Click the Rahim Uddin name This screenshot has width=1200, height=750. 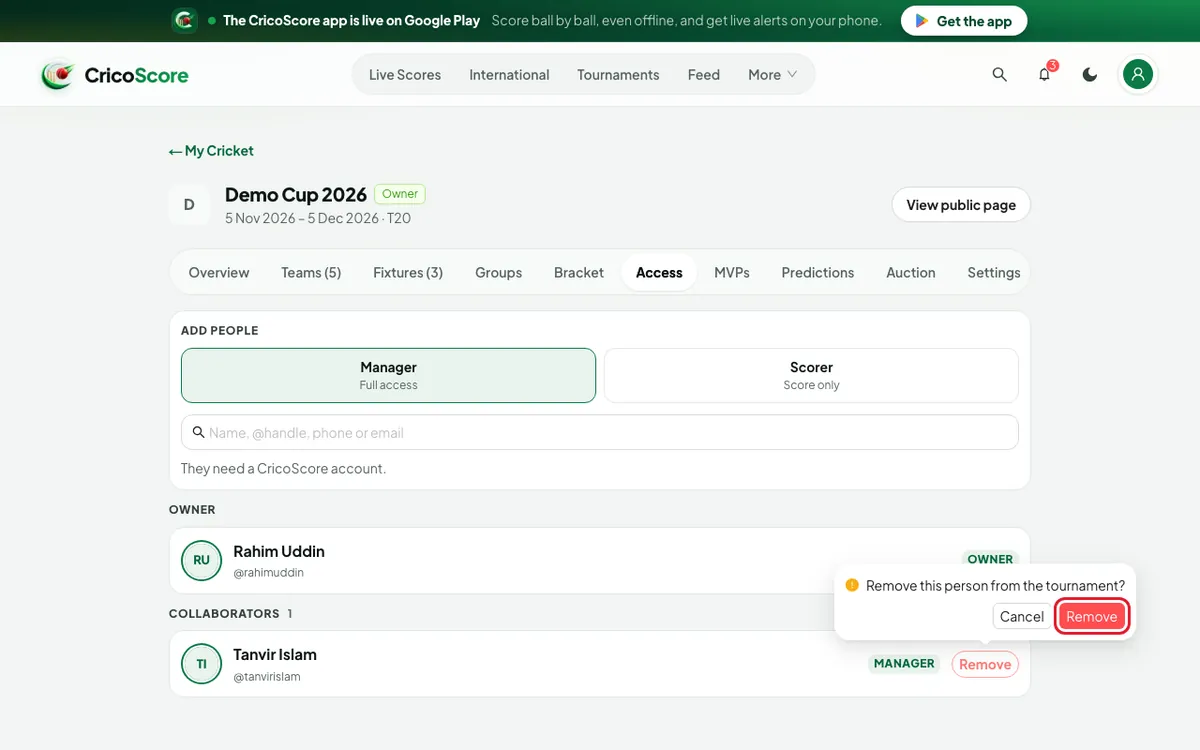[x=279, y=551]
